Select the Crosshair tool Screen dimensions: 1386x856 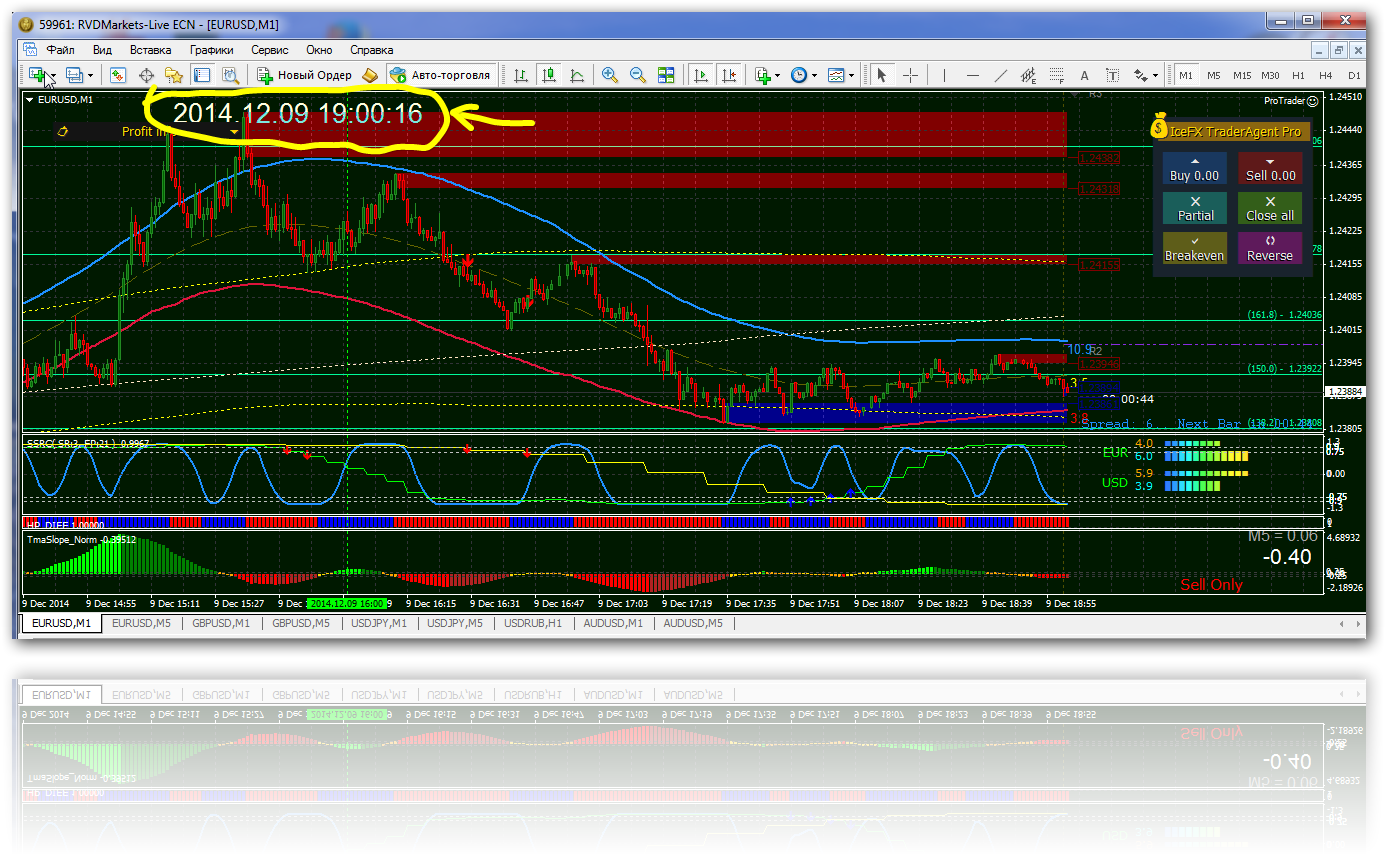[910, 75]
